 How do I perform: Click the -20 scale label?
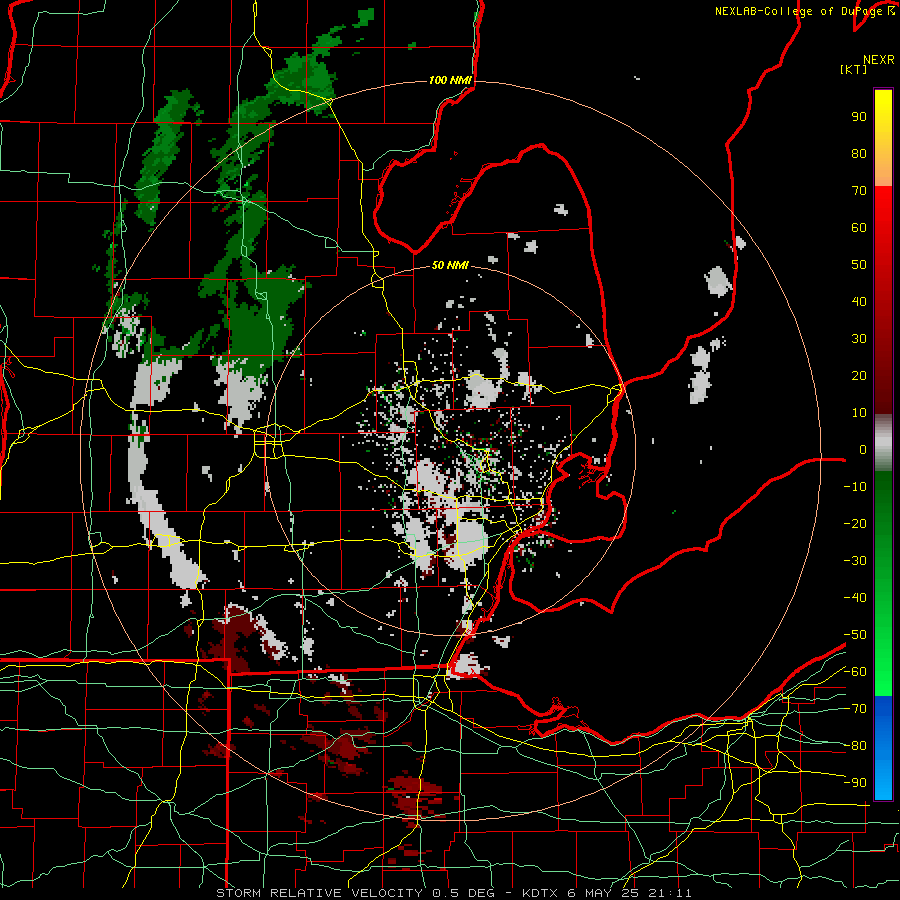click(855, 523)
